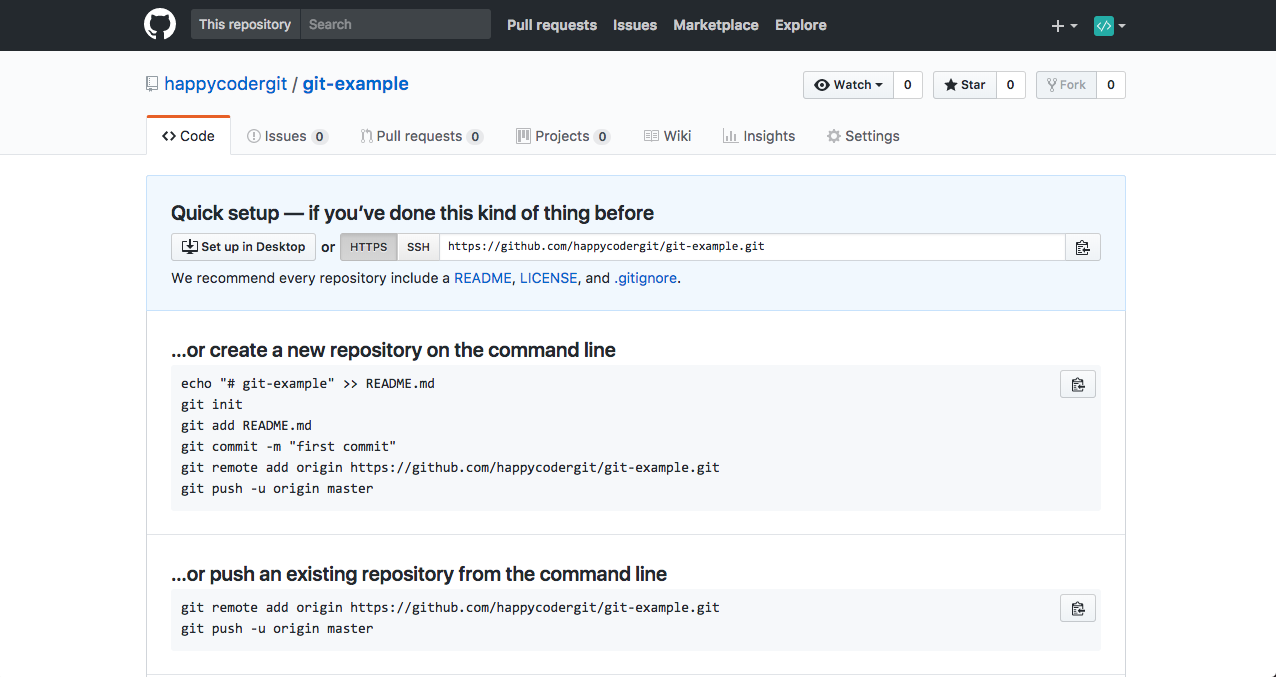Click the Set up in Desktop button
This screenshot has width=1276, height=677.
pos(243,246)
